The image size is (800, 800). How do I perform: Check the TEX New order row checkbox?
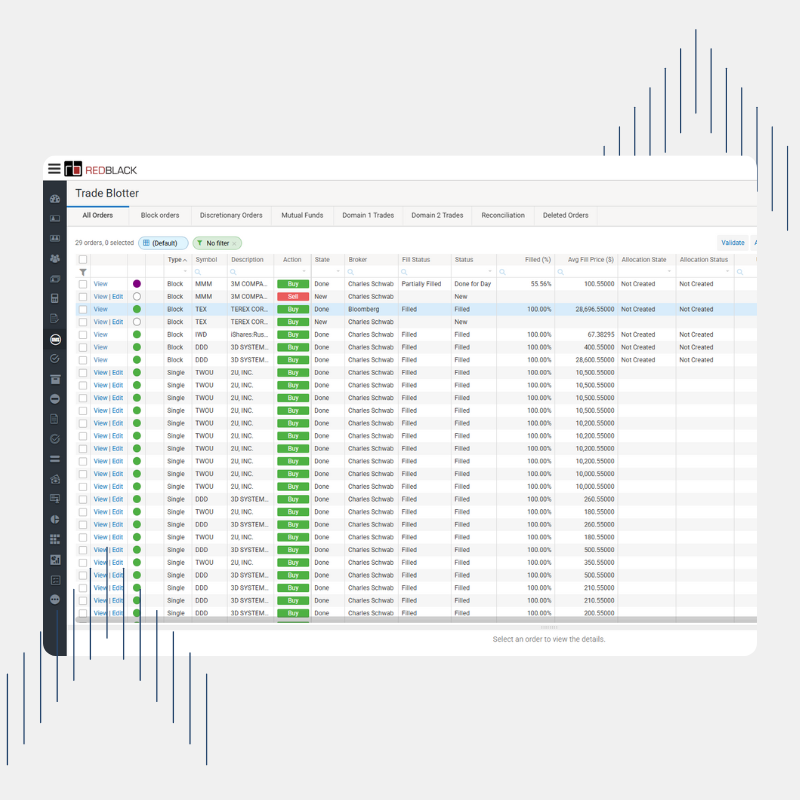(x=83, y=322)
